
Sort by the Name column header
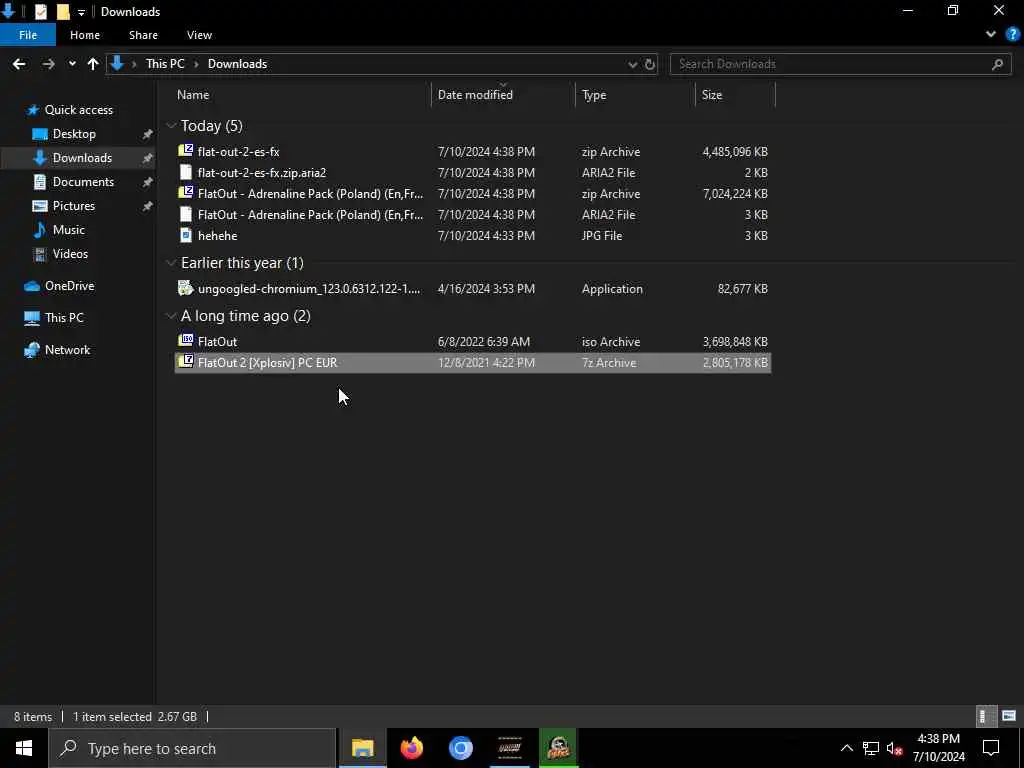pyautogui.click(x=193, y=95)
